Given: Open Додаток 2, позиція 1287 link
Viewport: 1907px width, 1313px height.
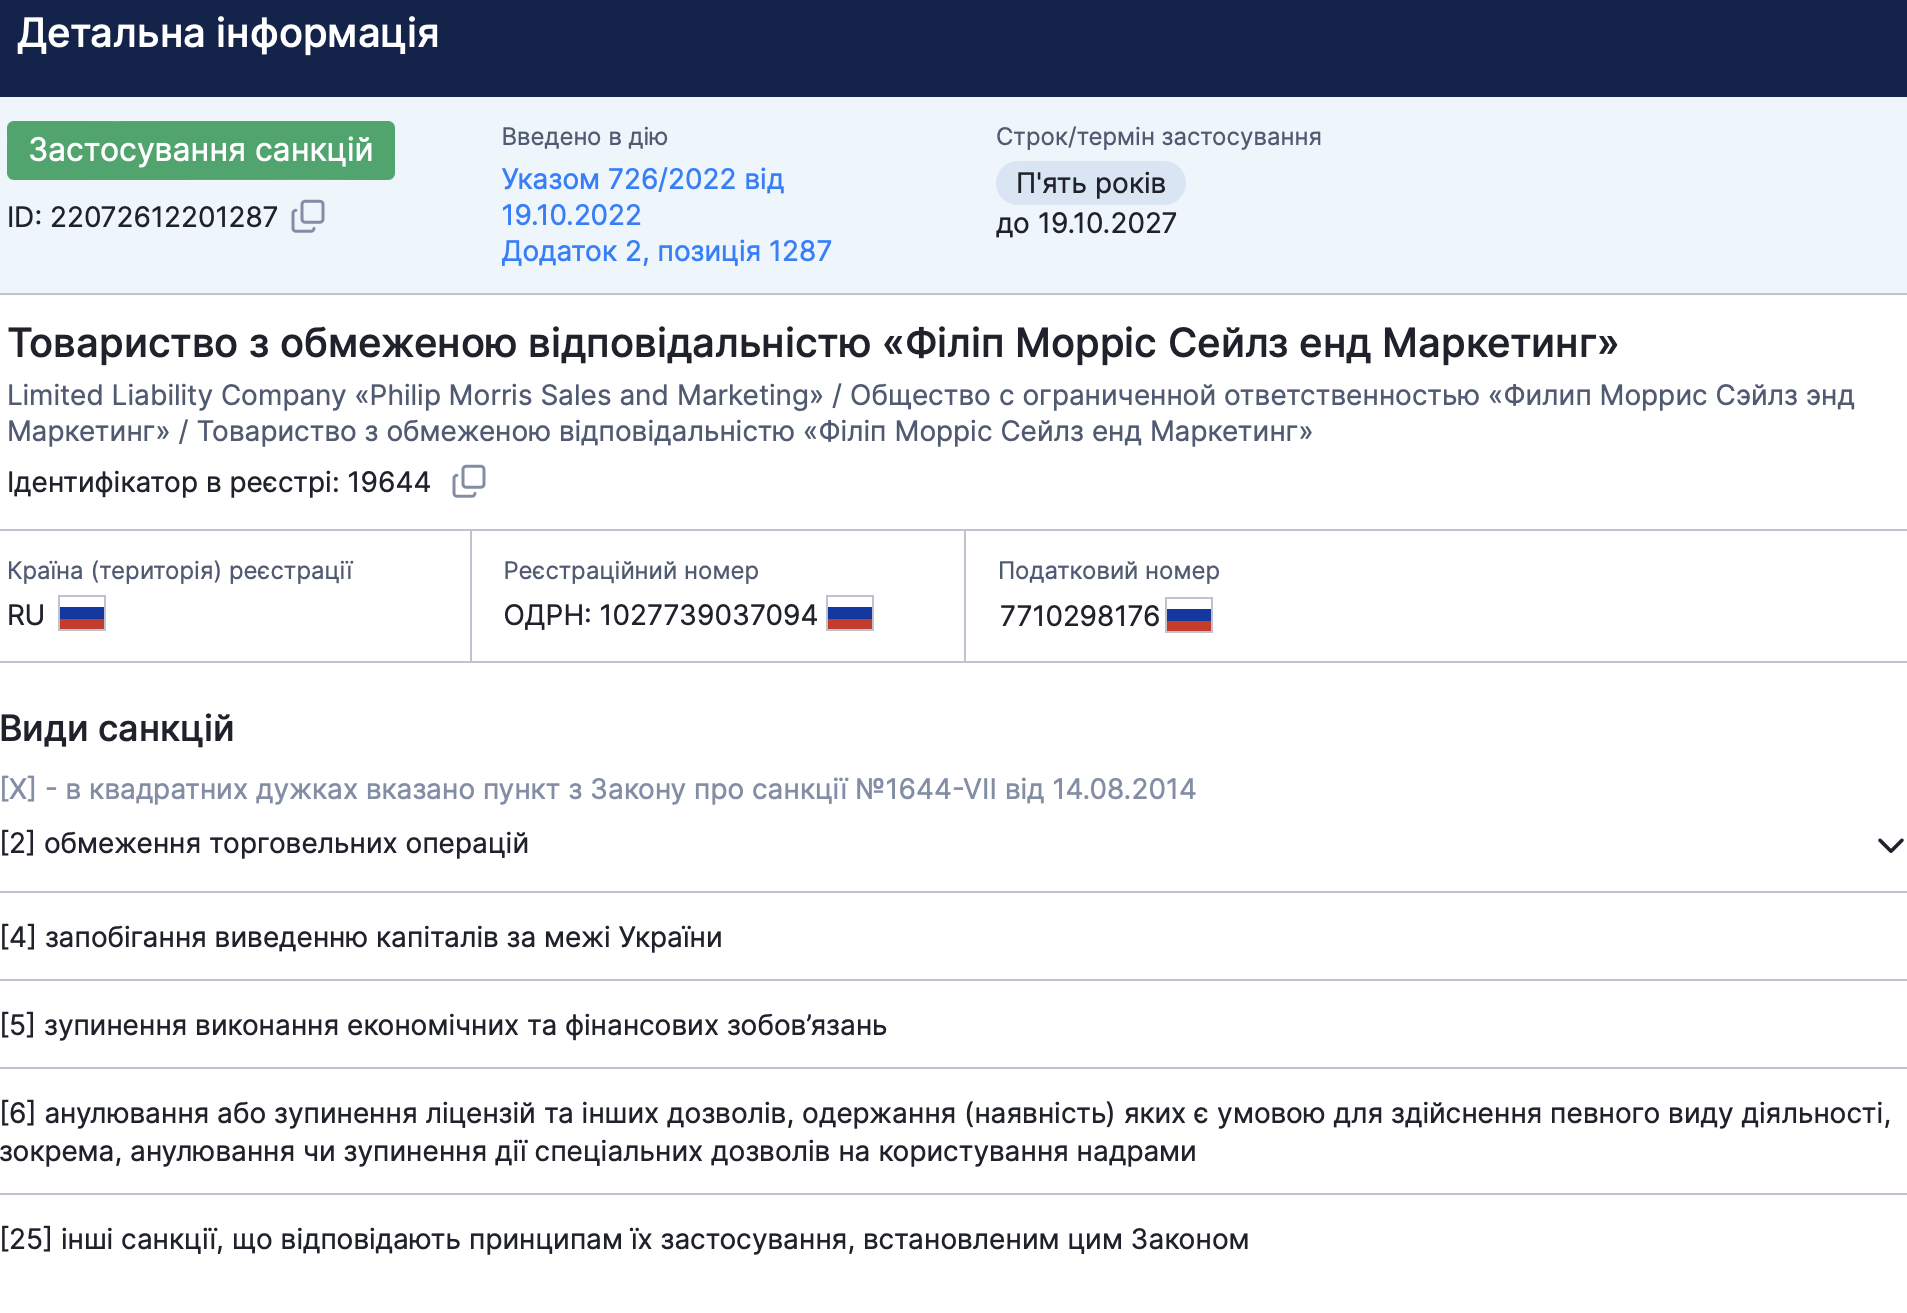Looking at the screenshot, I should 666,251.
